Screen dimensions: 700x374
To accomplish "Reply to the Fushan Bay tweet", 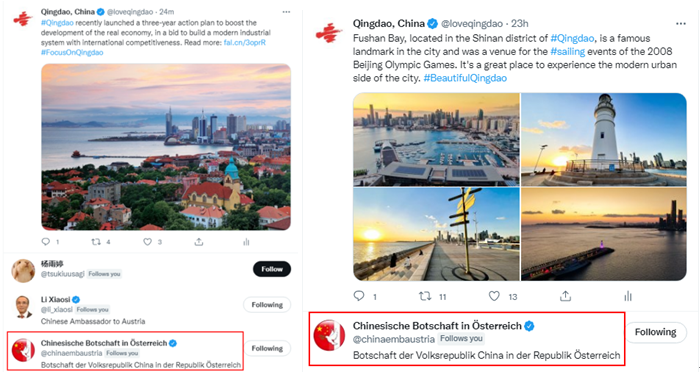I will 359,296.
